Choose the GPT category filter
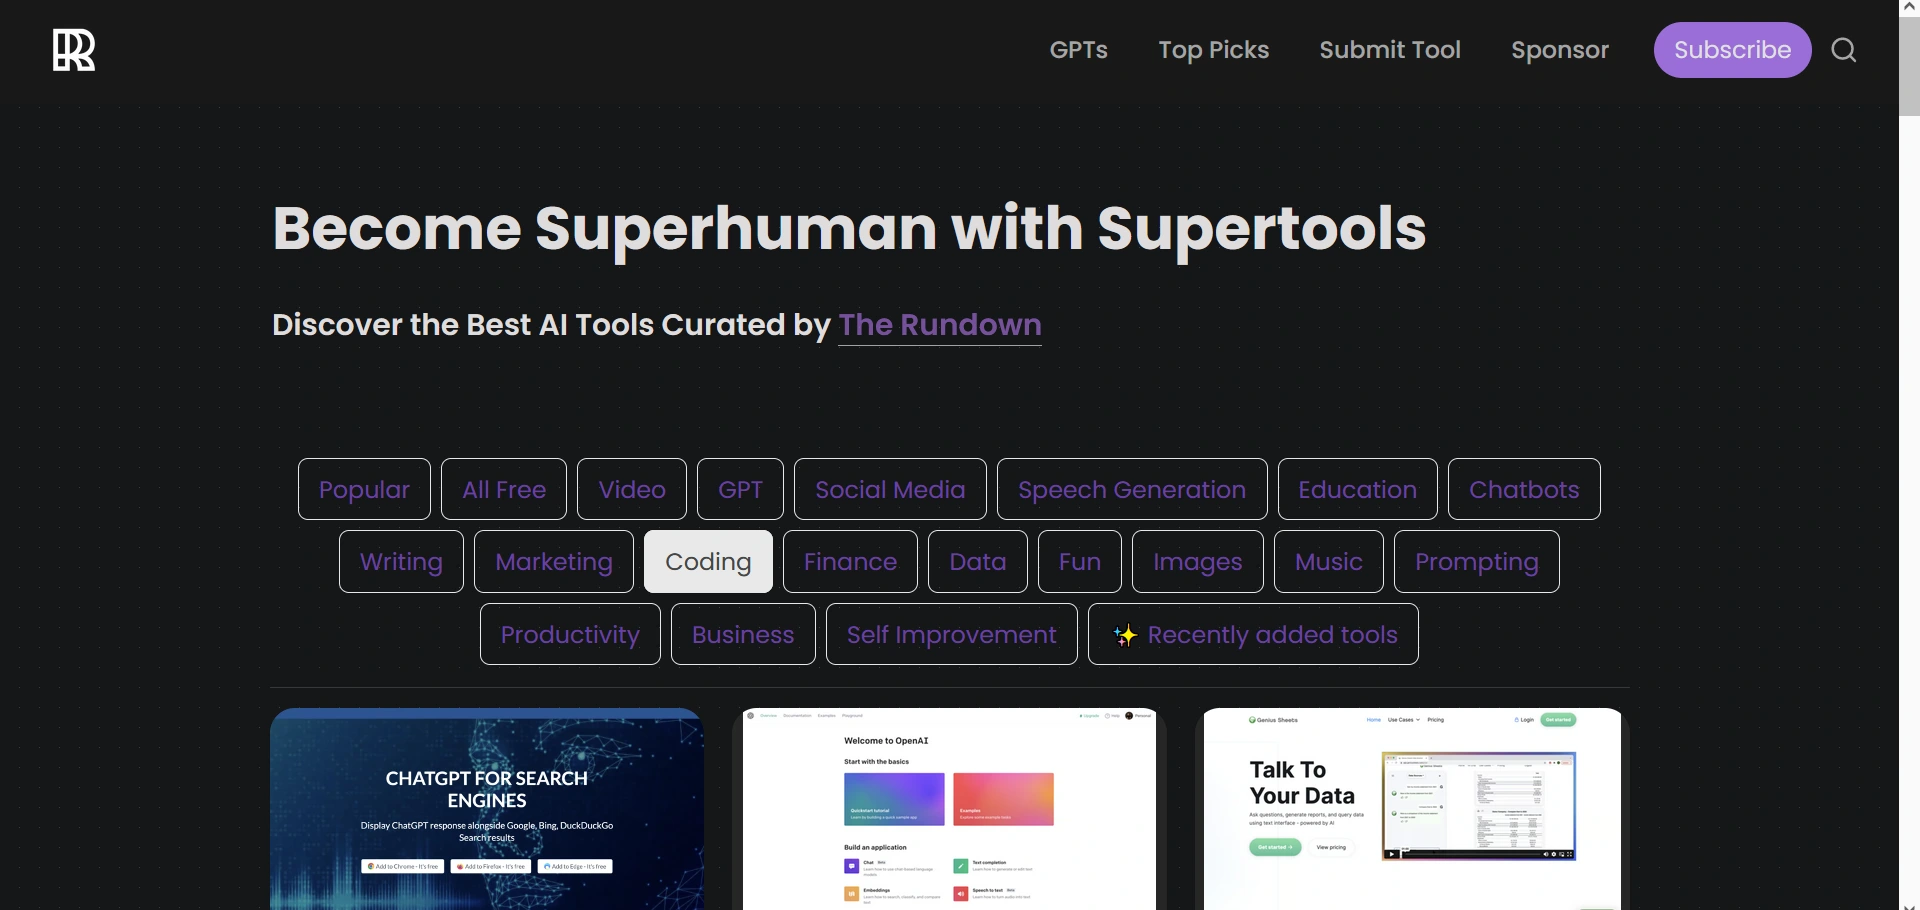 740,489
